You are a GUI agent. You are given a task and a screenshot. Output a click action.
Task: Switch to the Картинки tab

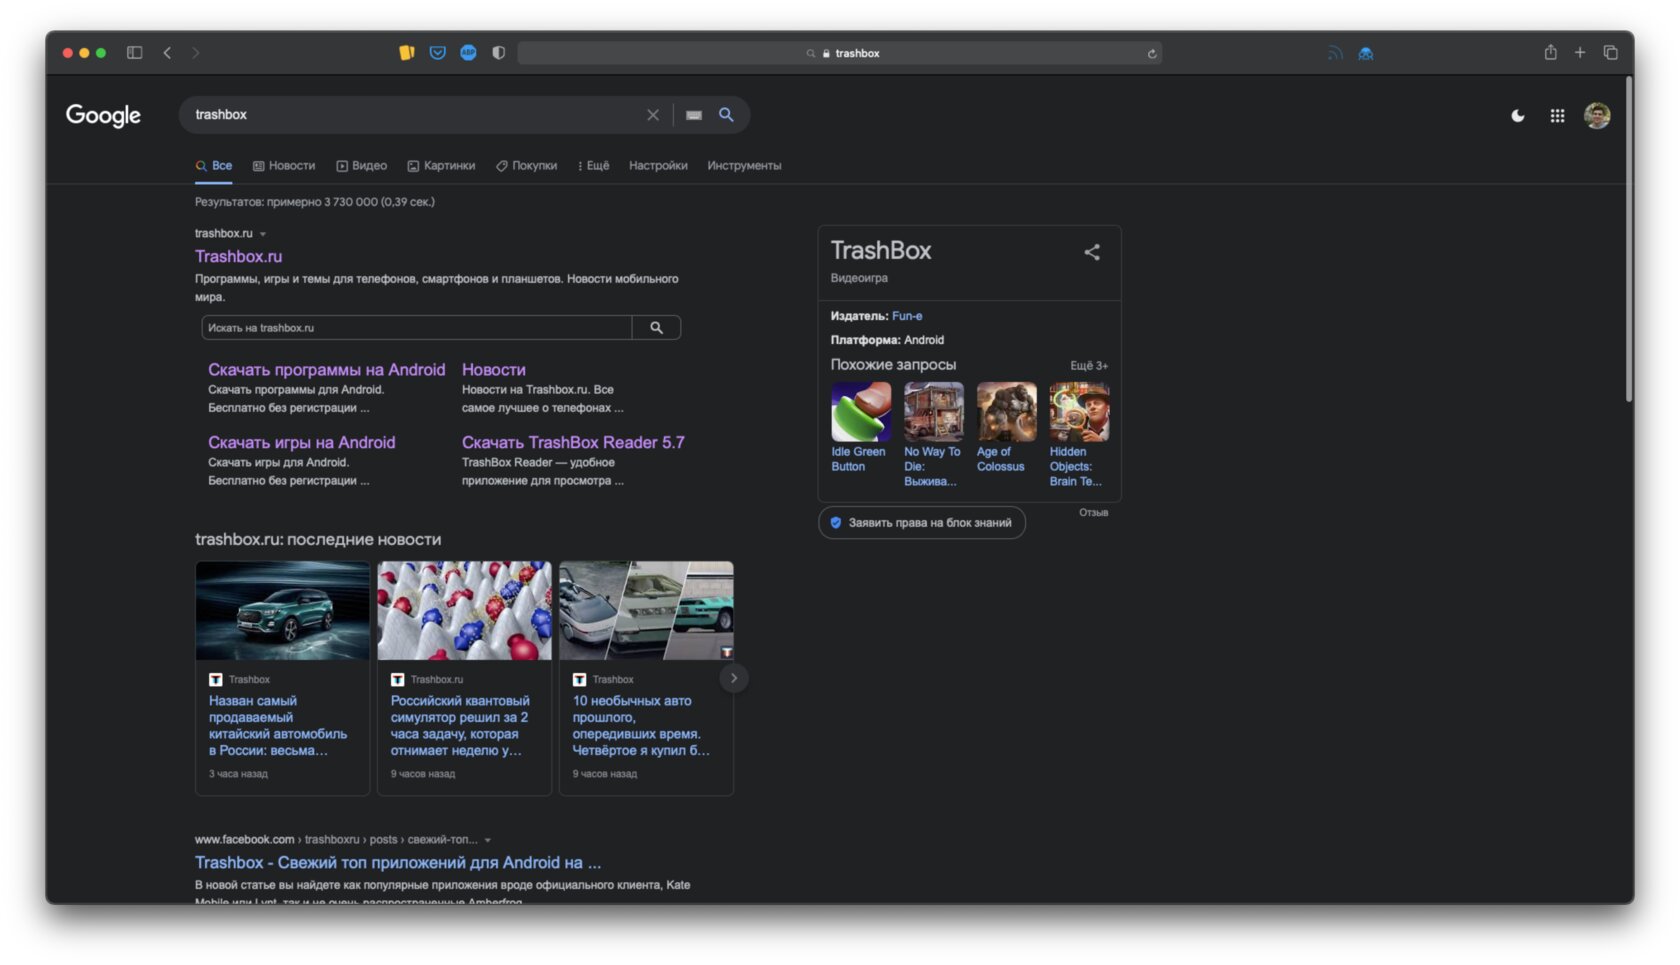click(x=441, y=166)
